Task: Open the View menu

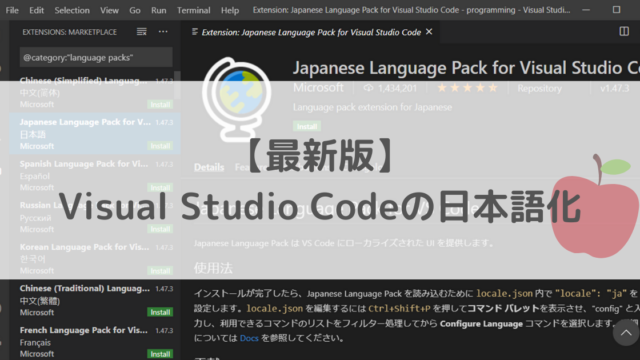Action: click(109, 10)
